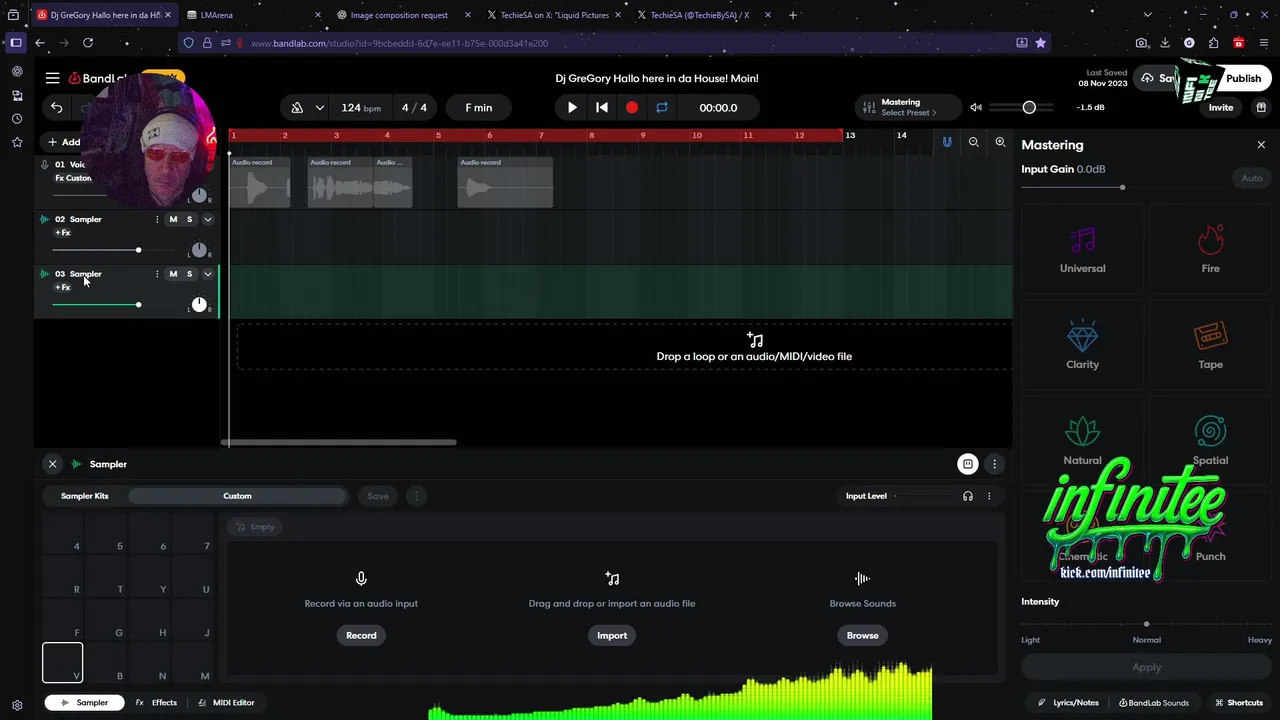Screen dimensions: 1280x720
Task: Open the Effects bottom tab
Action: pos(156,702)
